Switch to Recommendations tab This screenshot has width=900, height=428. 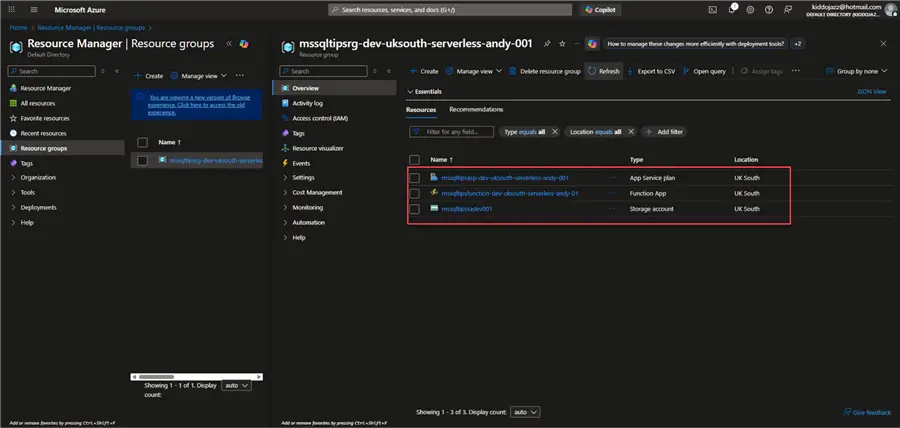476,110
